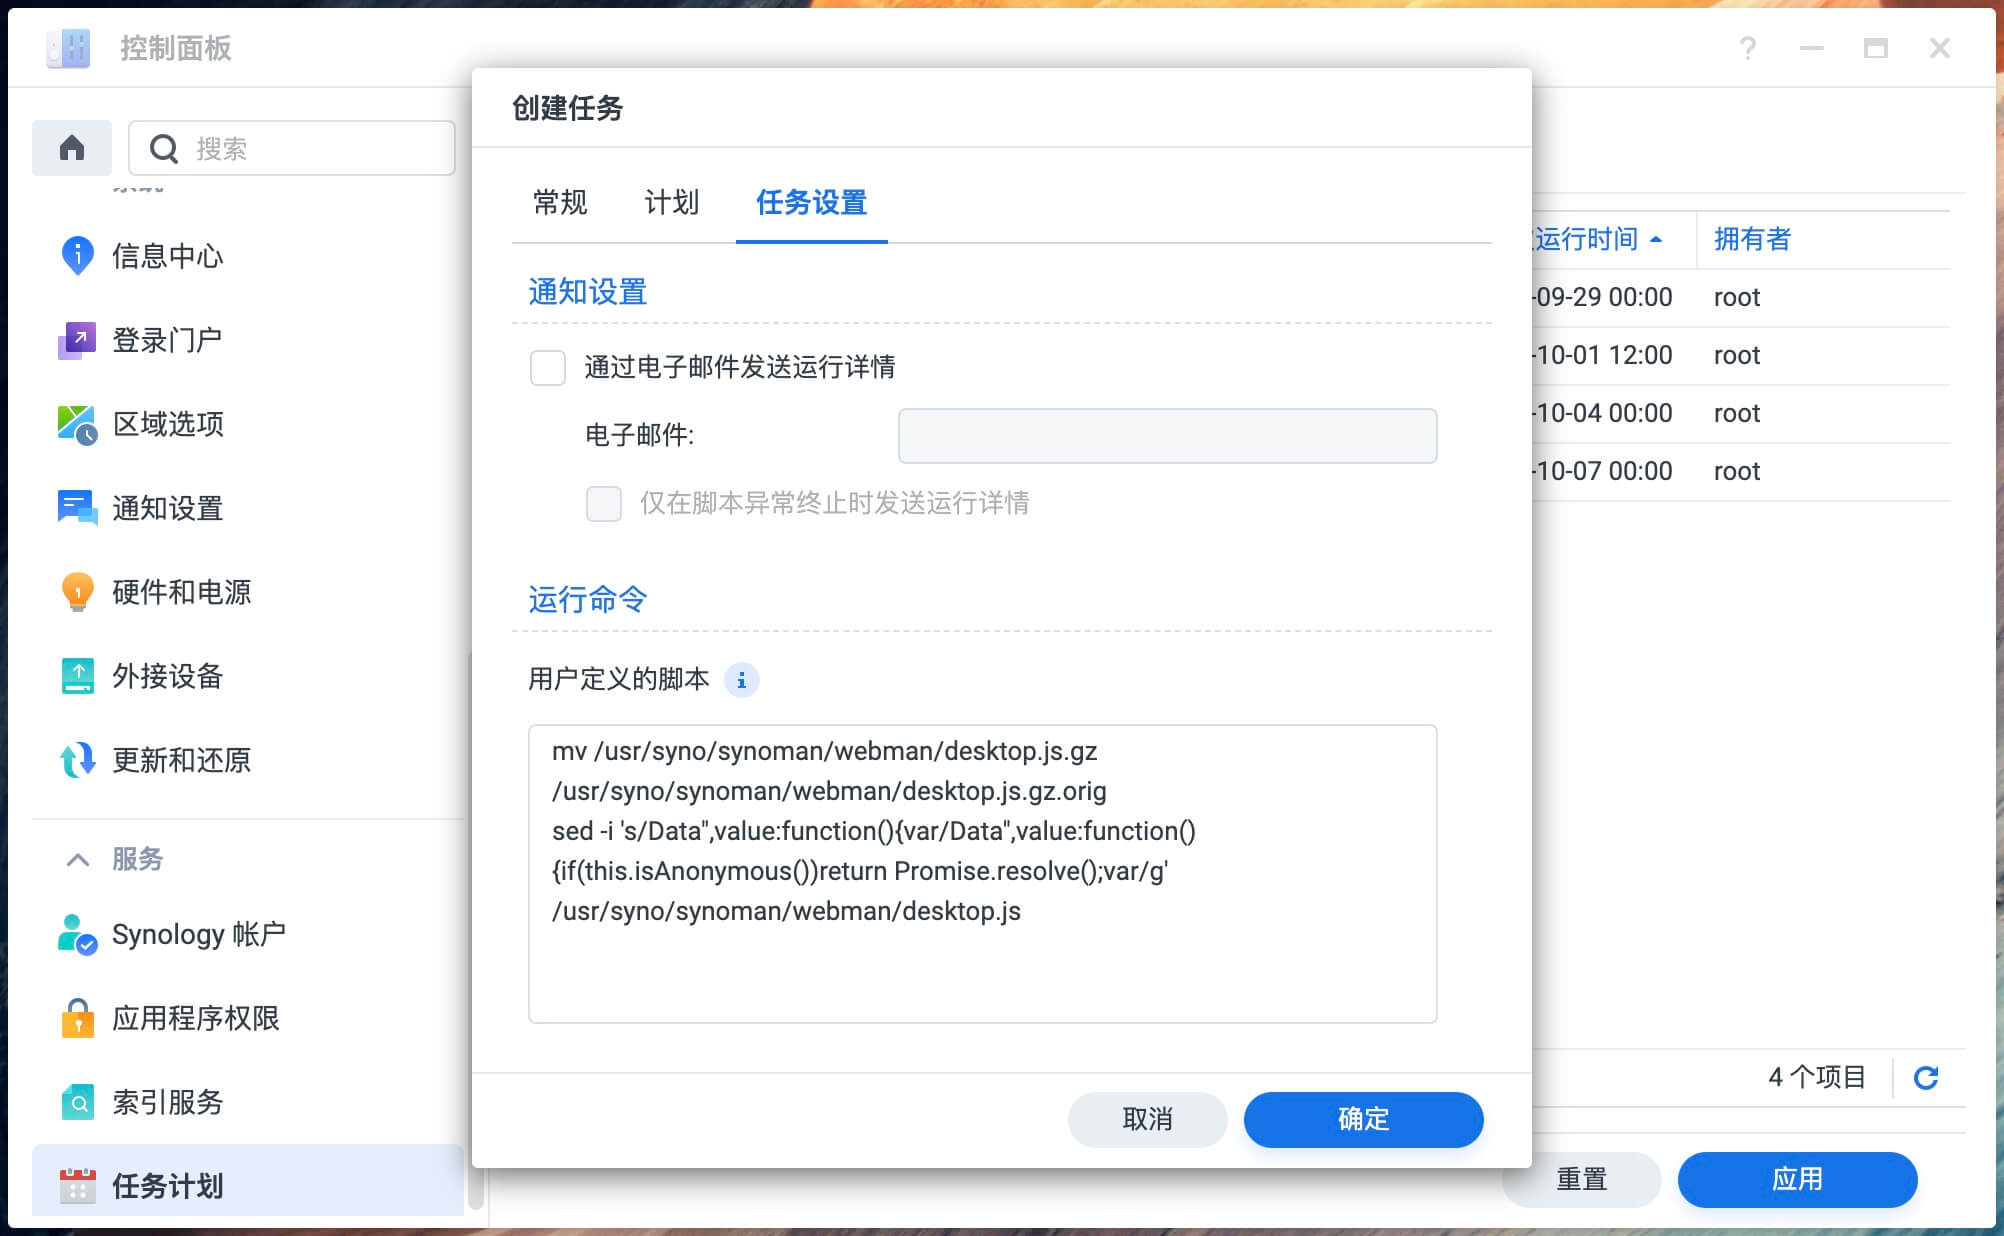2004x1236 pixels.
Task: Collapse the 服务 section chevron
Action: (x=78, y=859)
